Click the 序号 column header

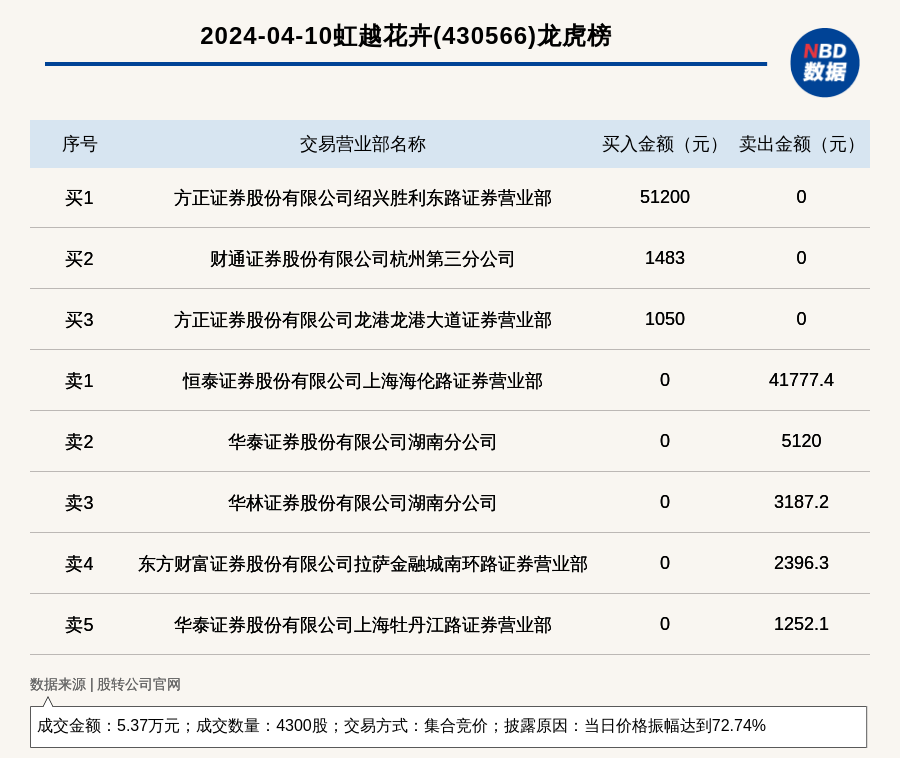(80, 144)
